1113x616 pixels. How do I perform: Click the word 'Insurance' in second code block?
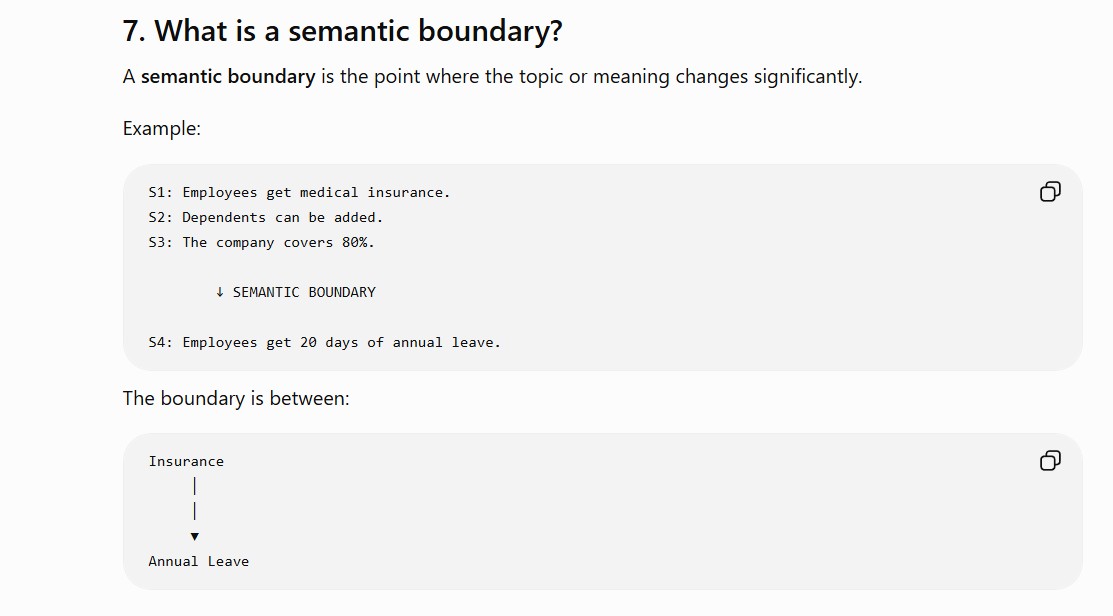(x=186, y=461)
